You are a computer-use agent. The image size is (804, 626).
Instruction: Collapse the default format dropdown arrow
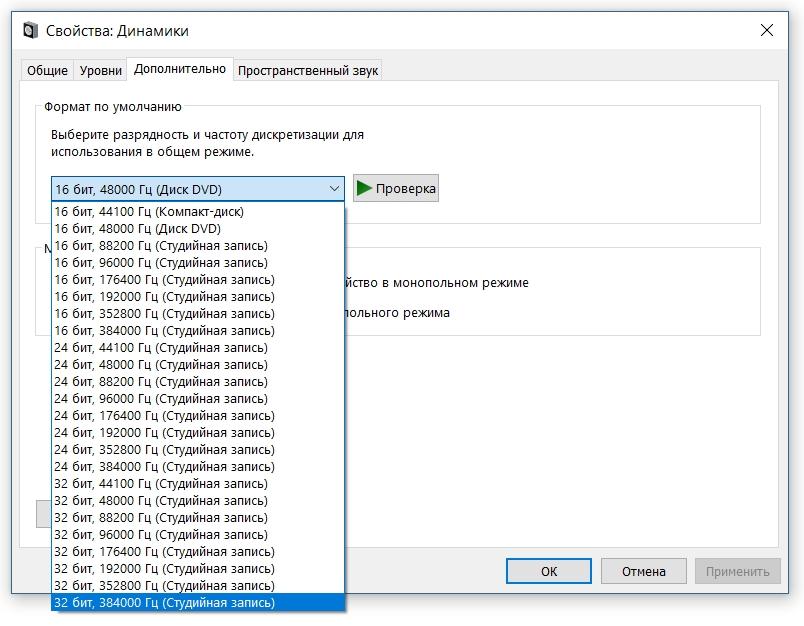(x=334, y=189)
